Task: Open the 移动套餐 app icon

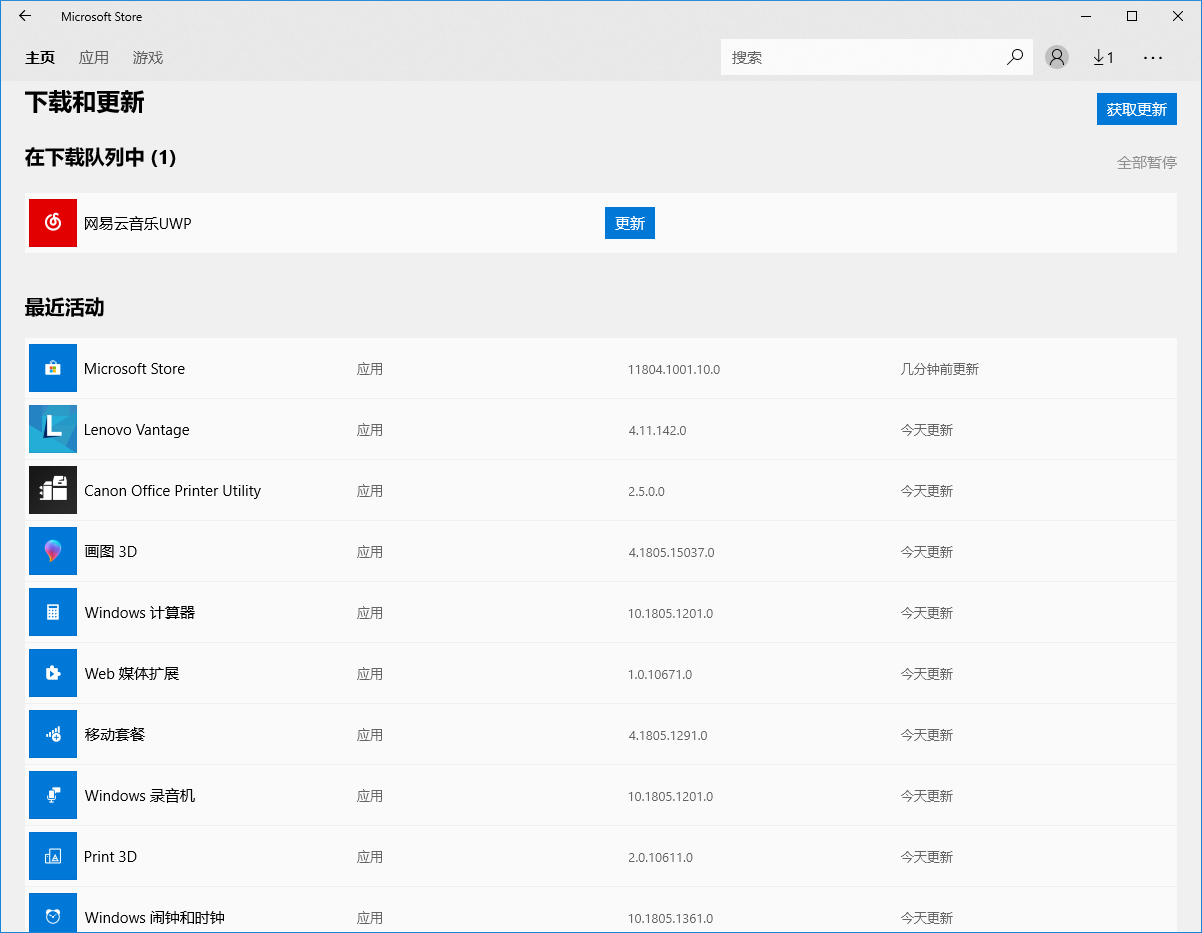Action: click(x=53, y=734)
